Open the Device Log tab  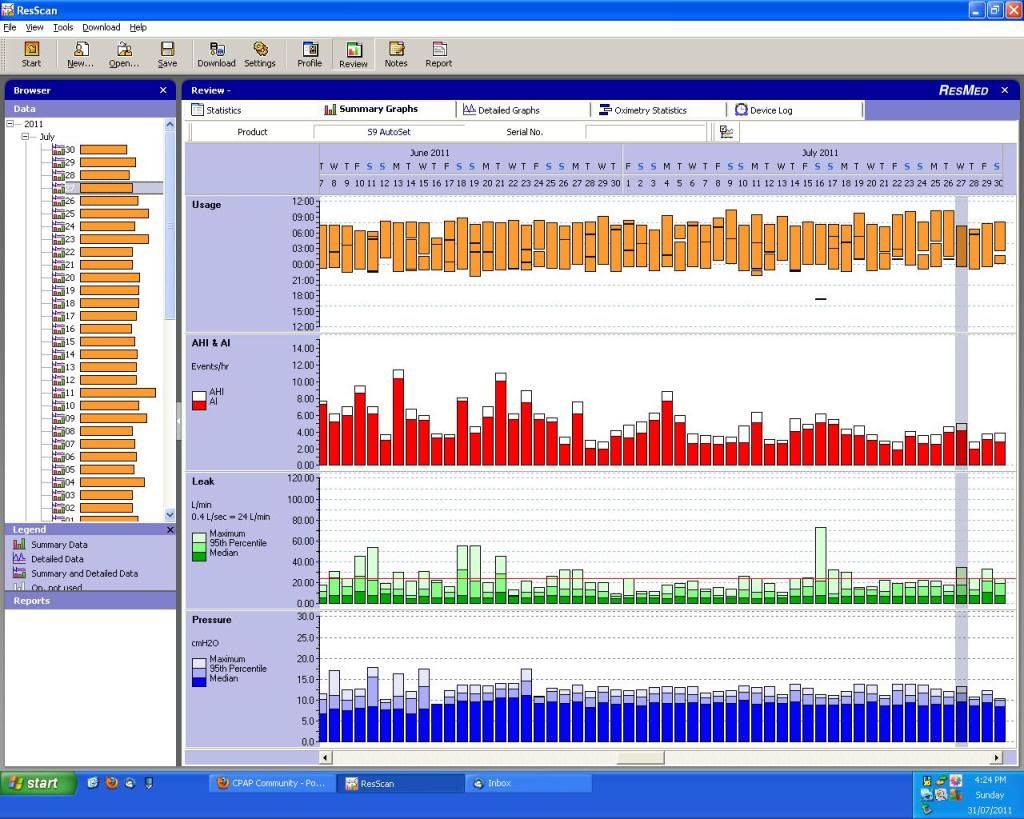point(770,110)
